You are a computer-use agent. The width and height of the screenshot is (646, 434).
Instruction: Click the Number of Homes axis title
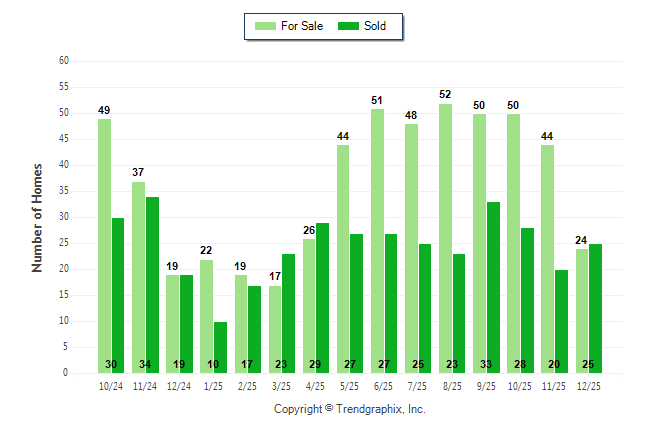38,217
